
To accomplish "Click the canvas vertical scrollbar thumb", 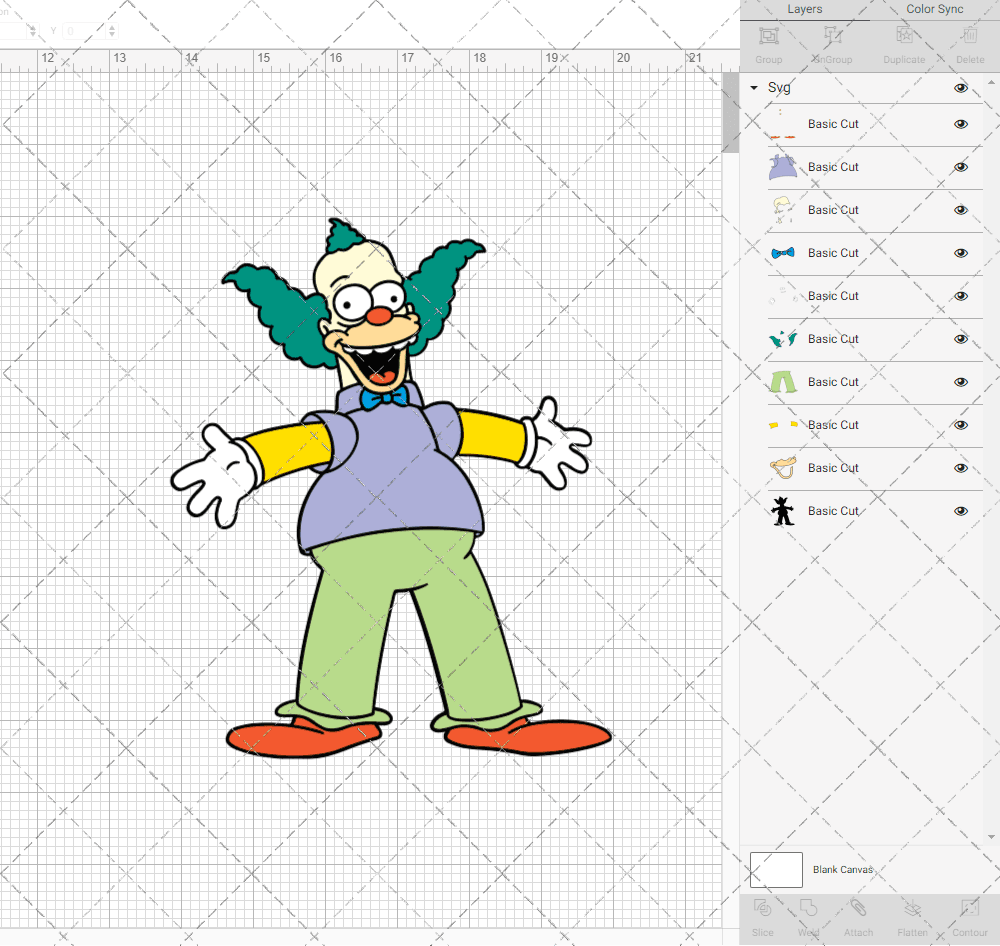I will [730, 112].
